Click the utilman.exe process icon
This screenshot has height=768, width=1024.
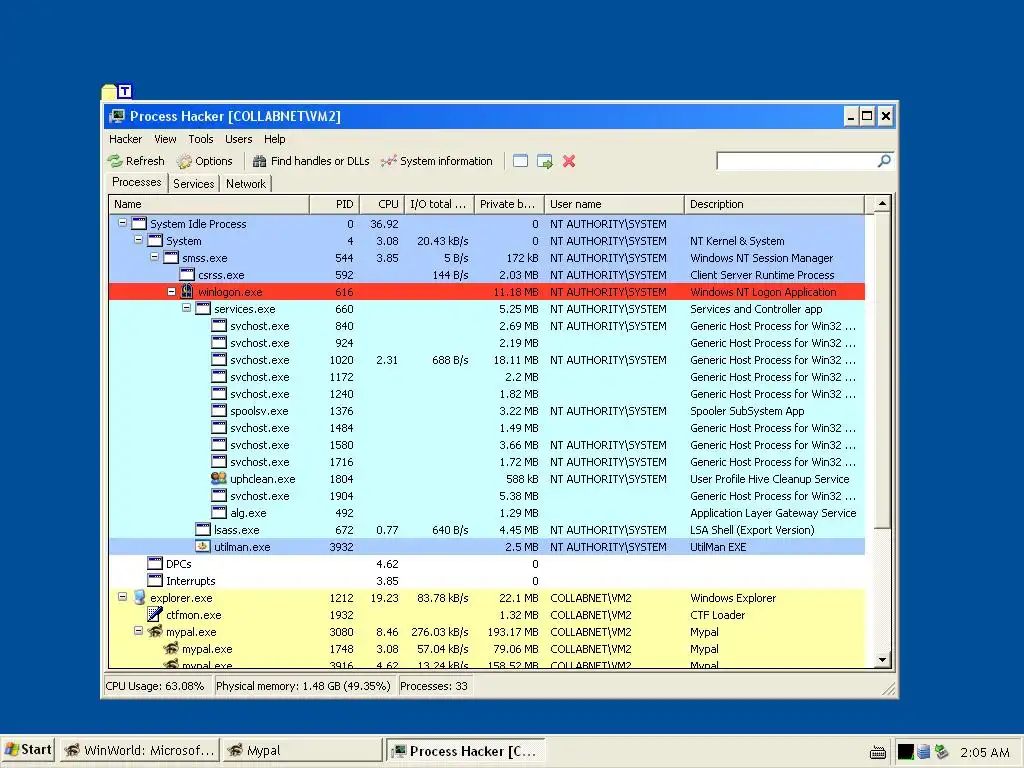203,546
